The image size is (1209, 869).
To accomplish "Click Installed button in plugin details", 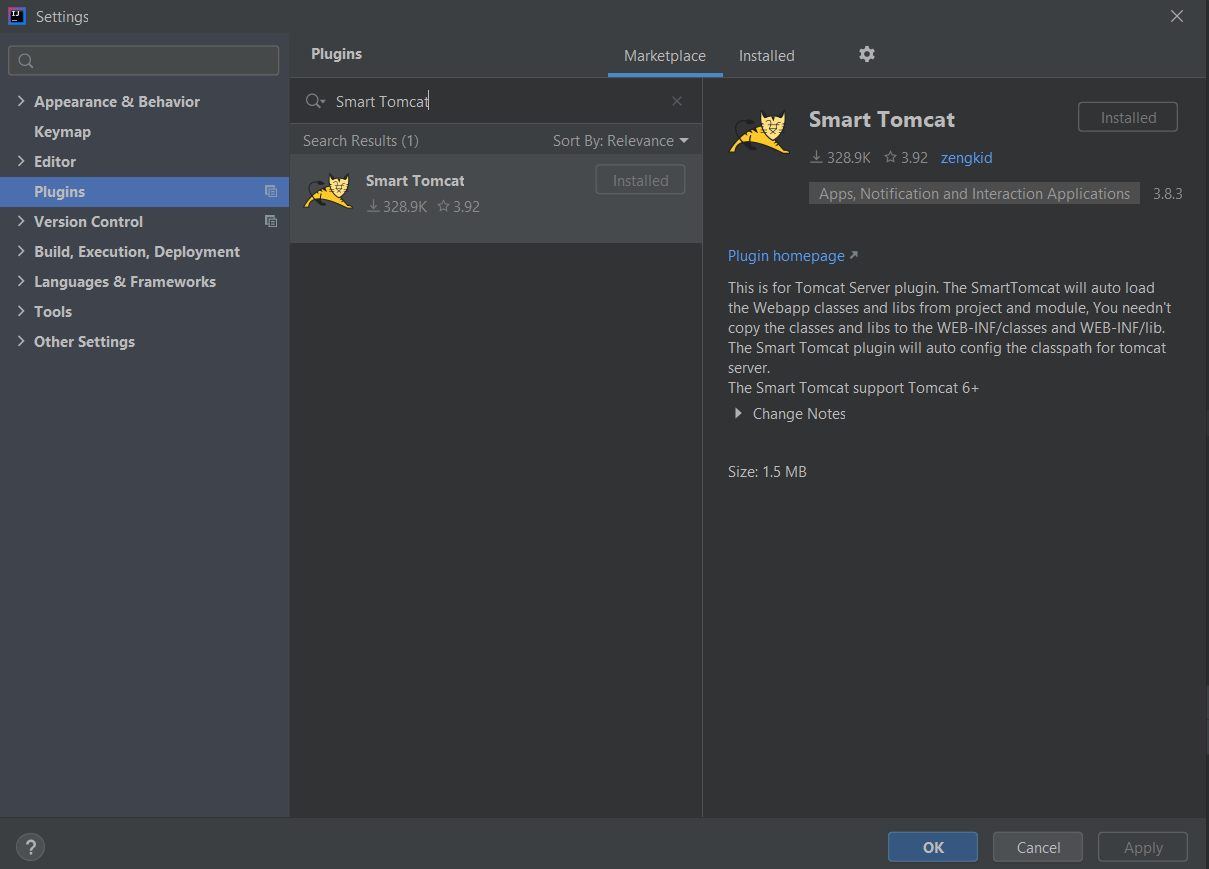I will click(x=1128, y=117).
